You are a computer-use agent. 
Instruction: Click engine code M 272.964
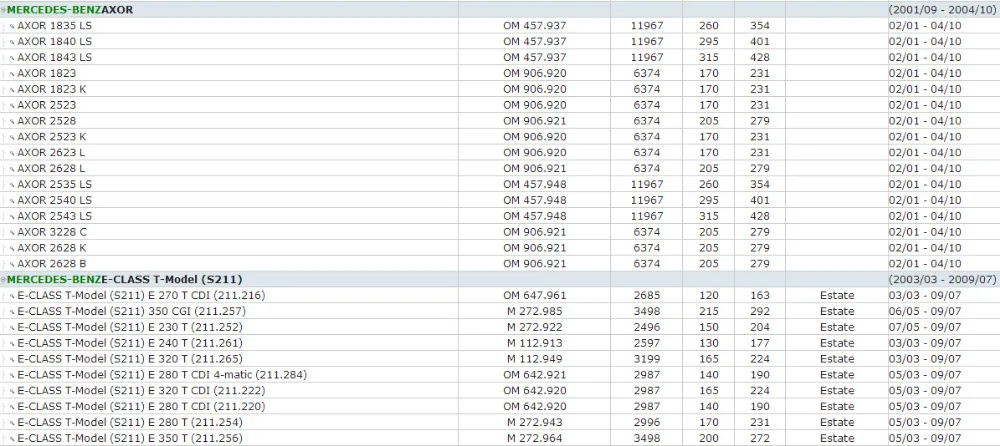click(x=534, y=438)
